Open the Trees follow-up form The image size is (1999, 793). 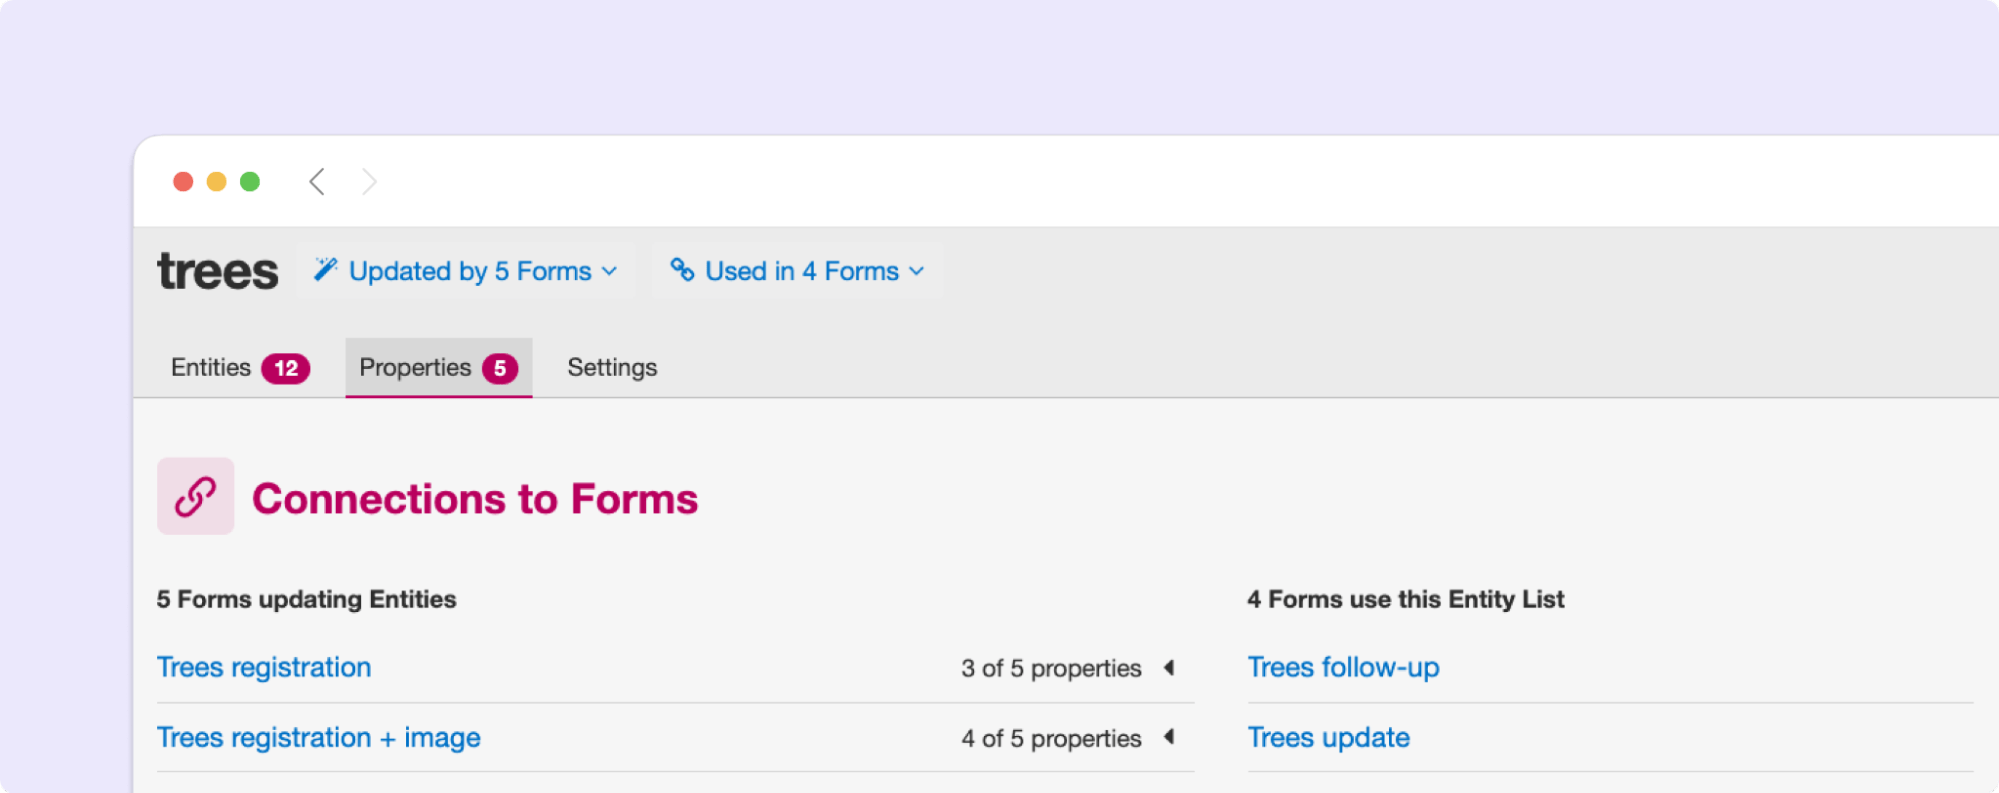pyautogui.click(x=1343, y=667)
